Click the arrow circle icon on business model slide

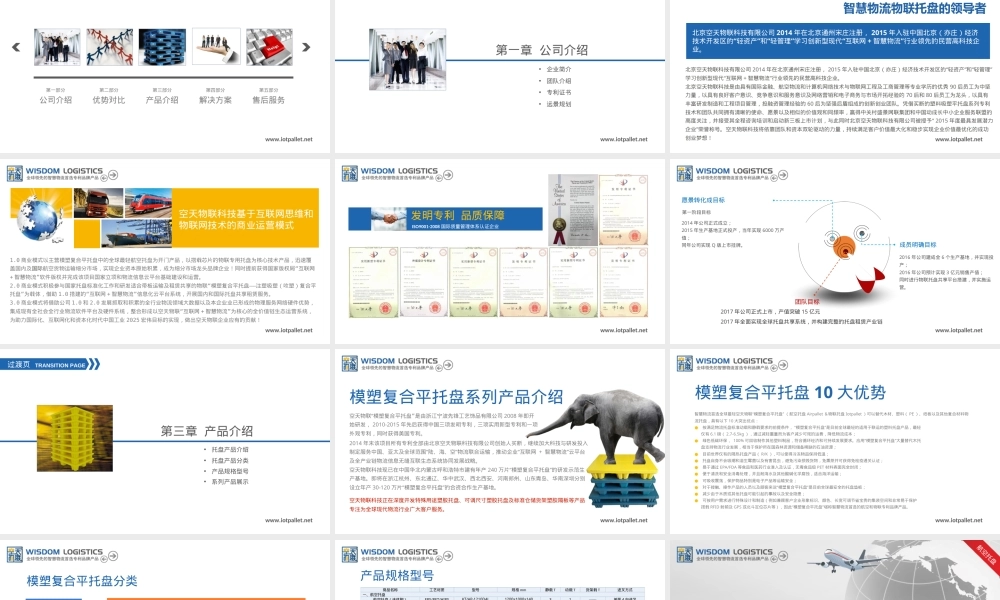pos(113,175)
